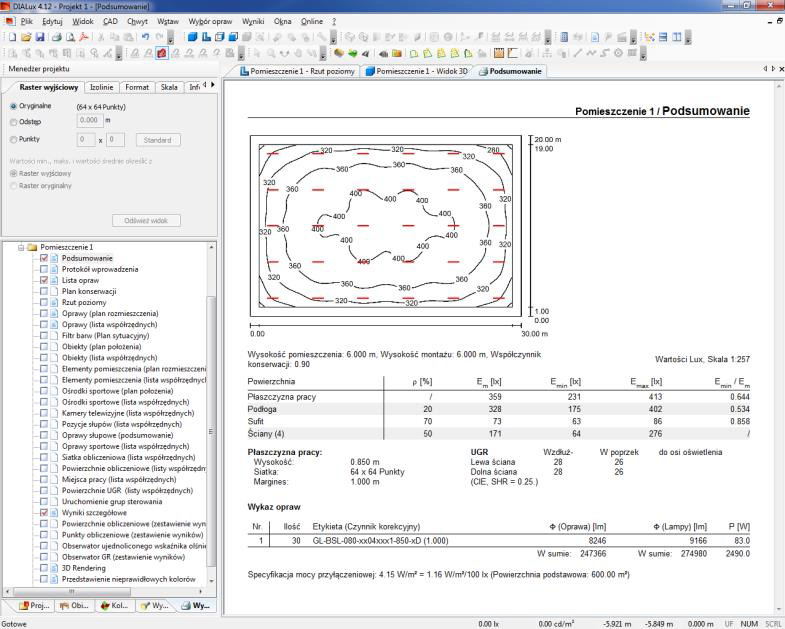Click the tree panel vertical scrollbar
785x629 pixels.
tap(211, 431)
